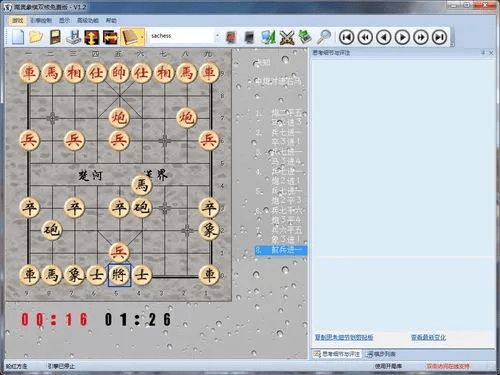Switch to the 思考细节与评注 tab
This screenshot has height=375, width=500.
tap(337, 354)
